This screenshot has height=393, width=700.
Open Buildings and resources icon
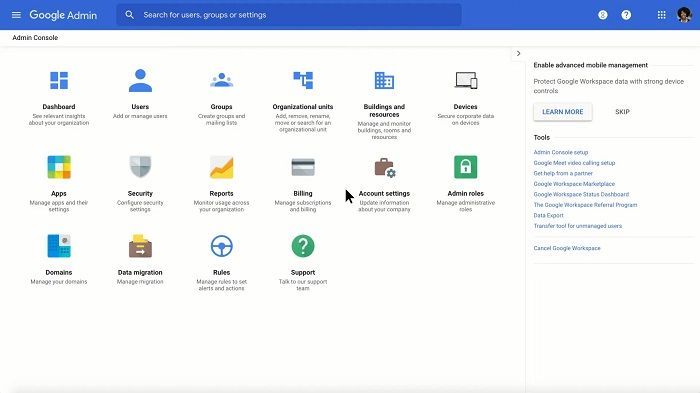point(384,81)
